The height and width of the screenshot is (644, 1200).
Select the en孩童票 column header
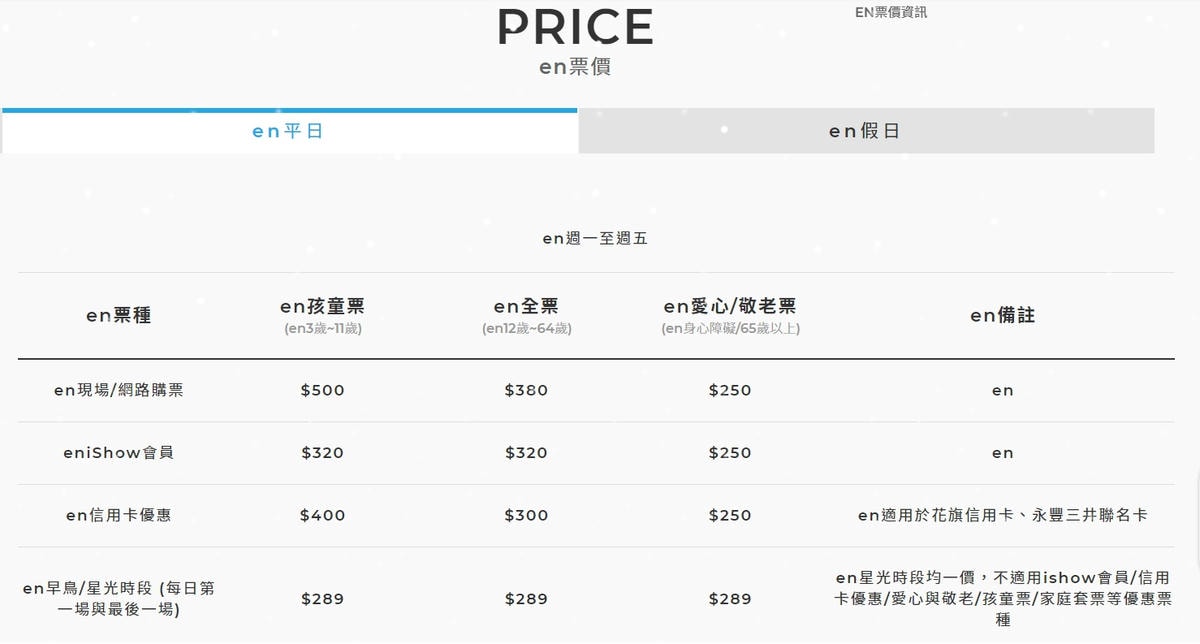pos(322,306)
